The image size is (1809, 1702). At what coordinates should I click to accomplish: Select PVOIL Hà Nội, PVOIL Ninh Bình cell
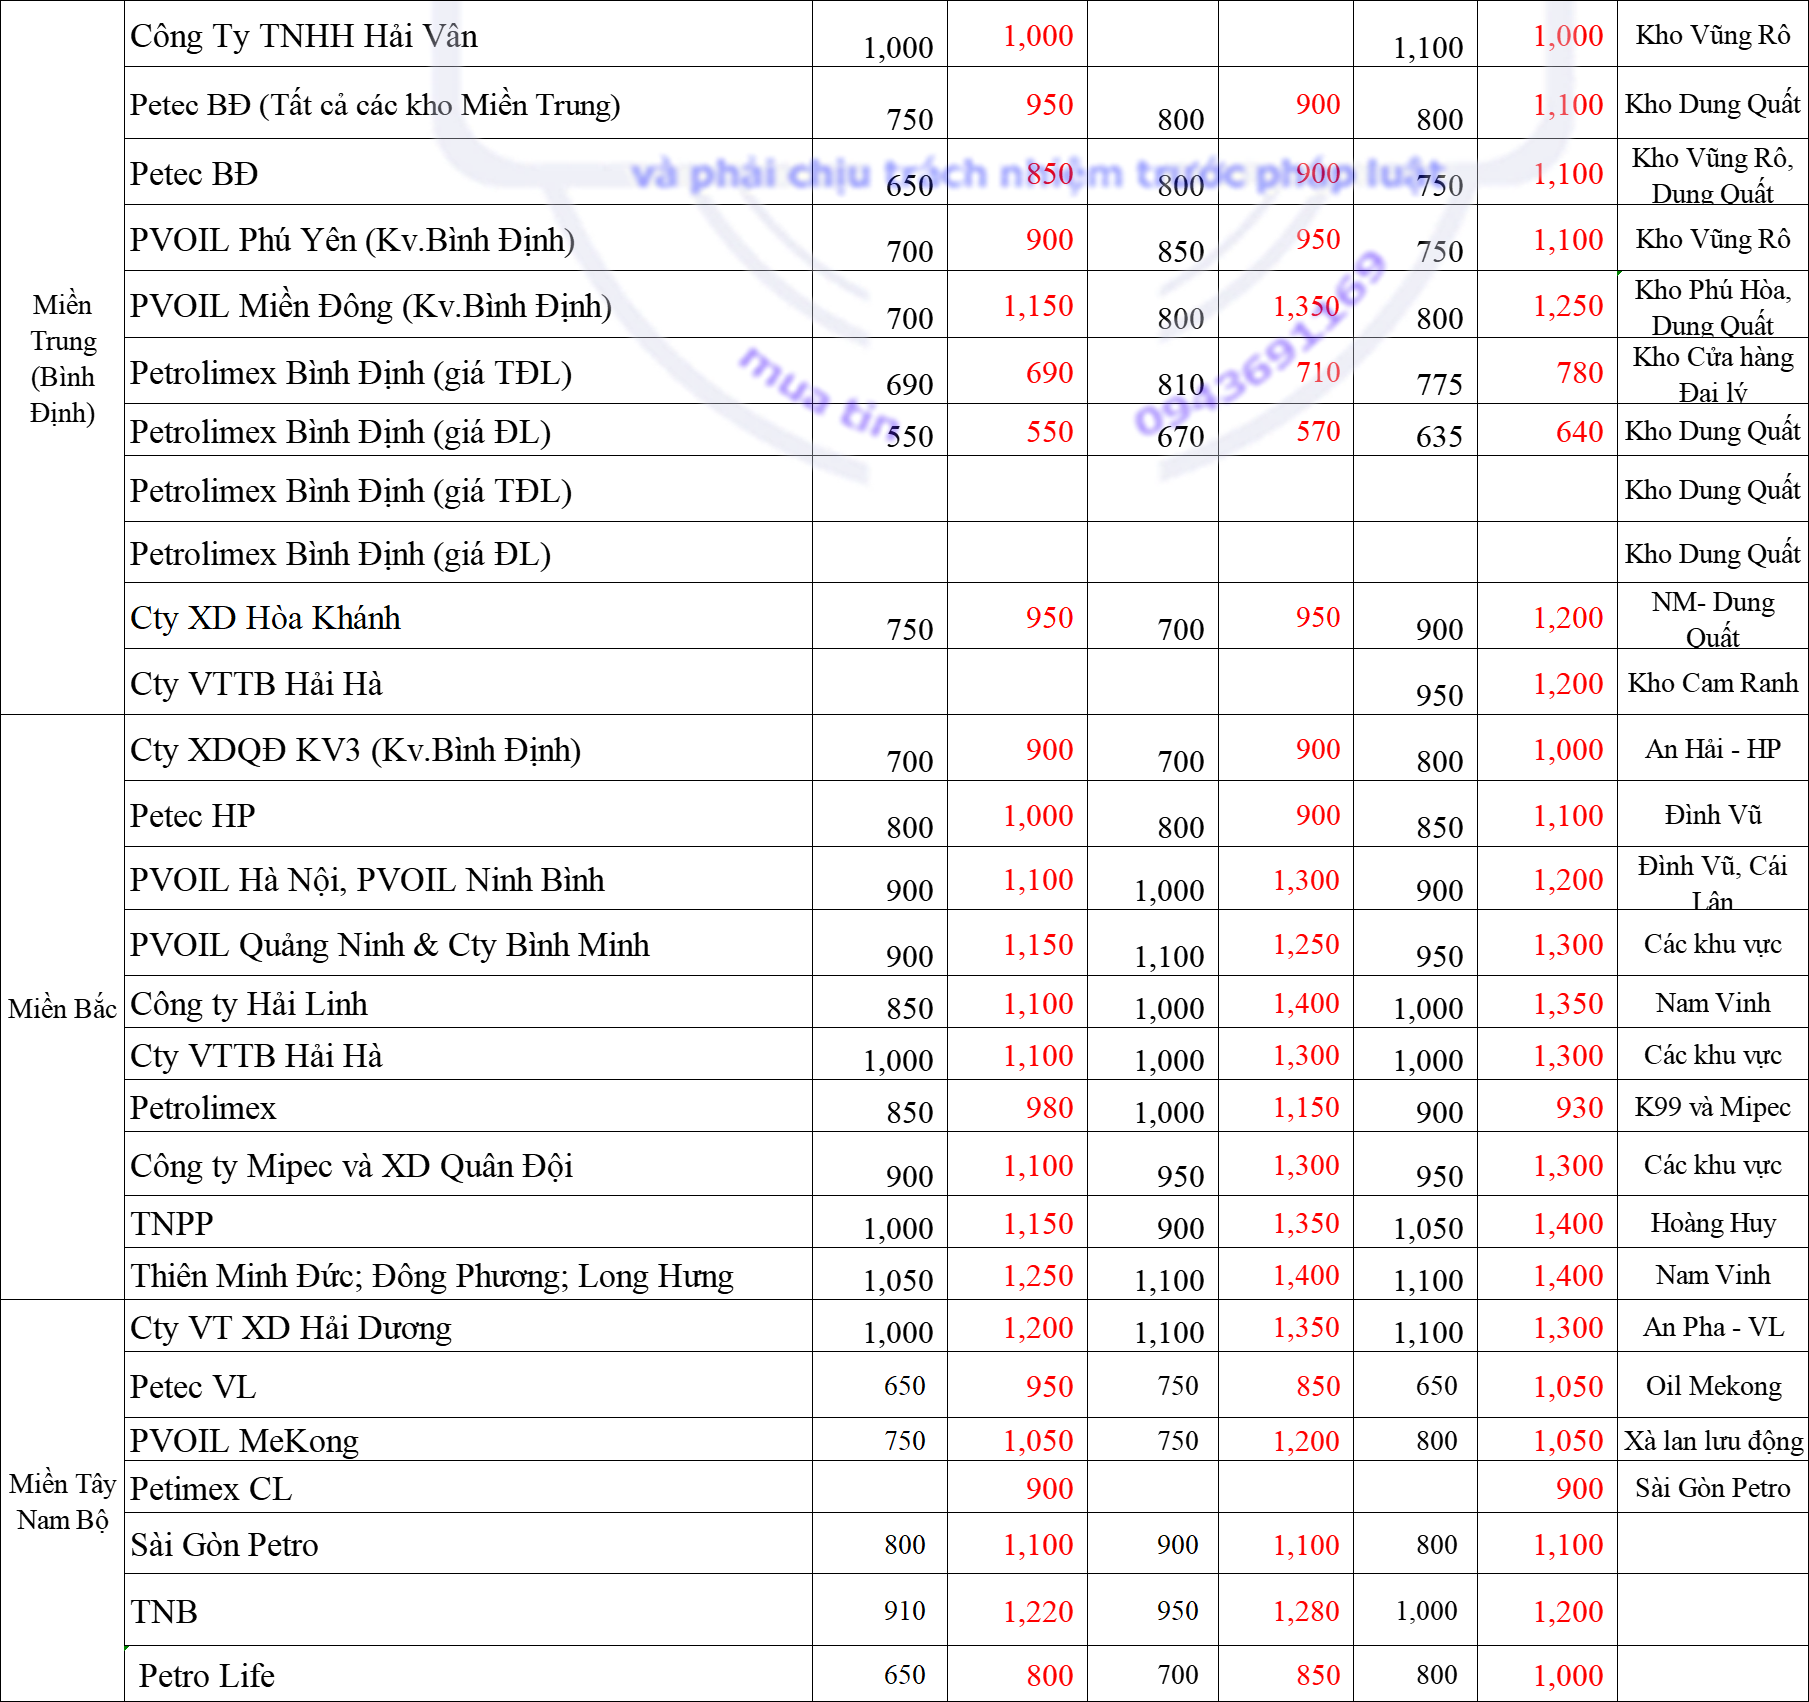(x=468, y=879)
